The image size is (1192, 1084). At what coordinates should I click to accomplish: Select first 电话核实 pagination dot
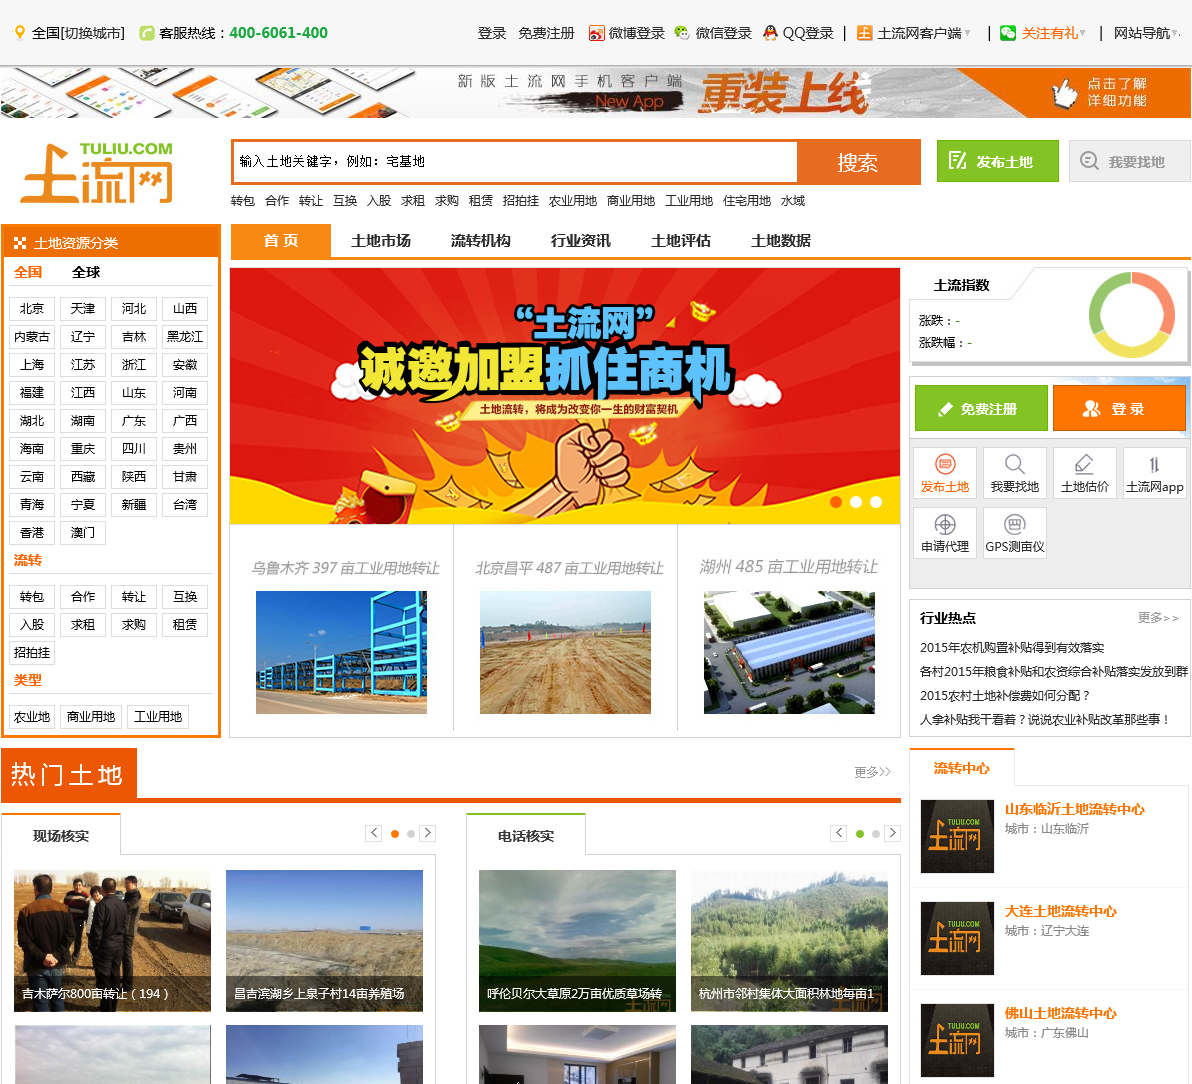point(860,834)
